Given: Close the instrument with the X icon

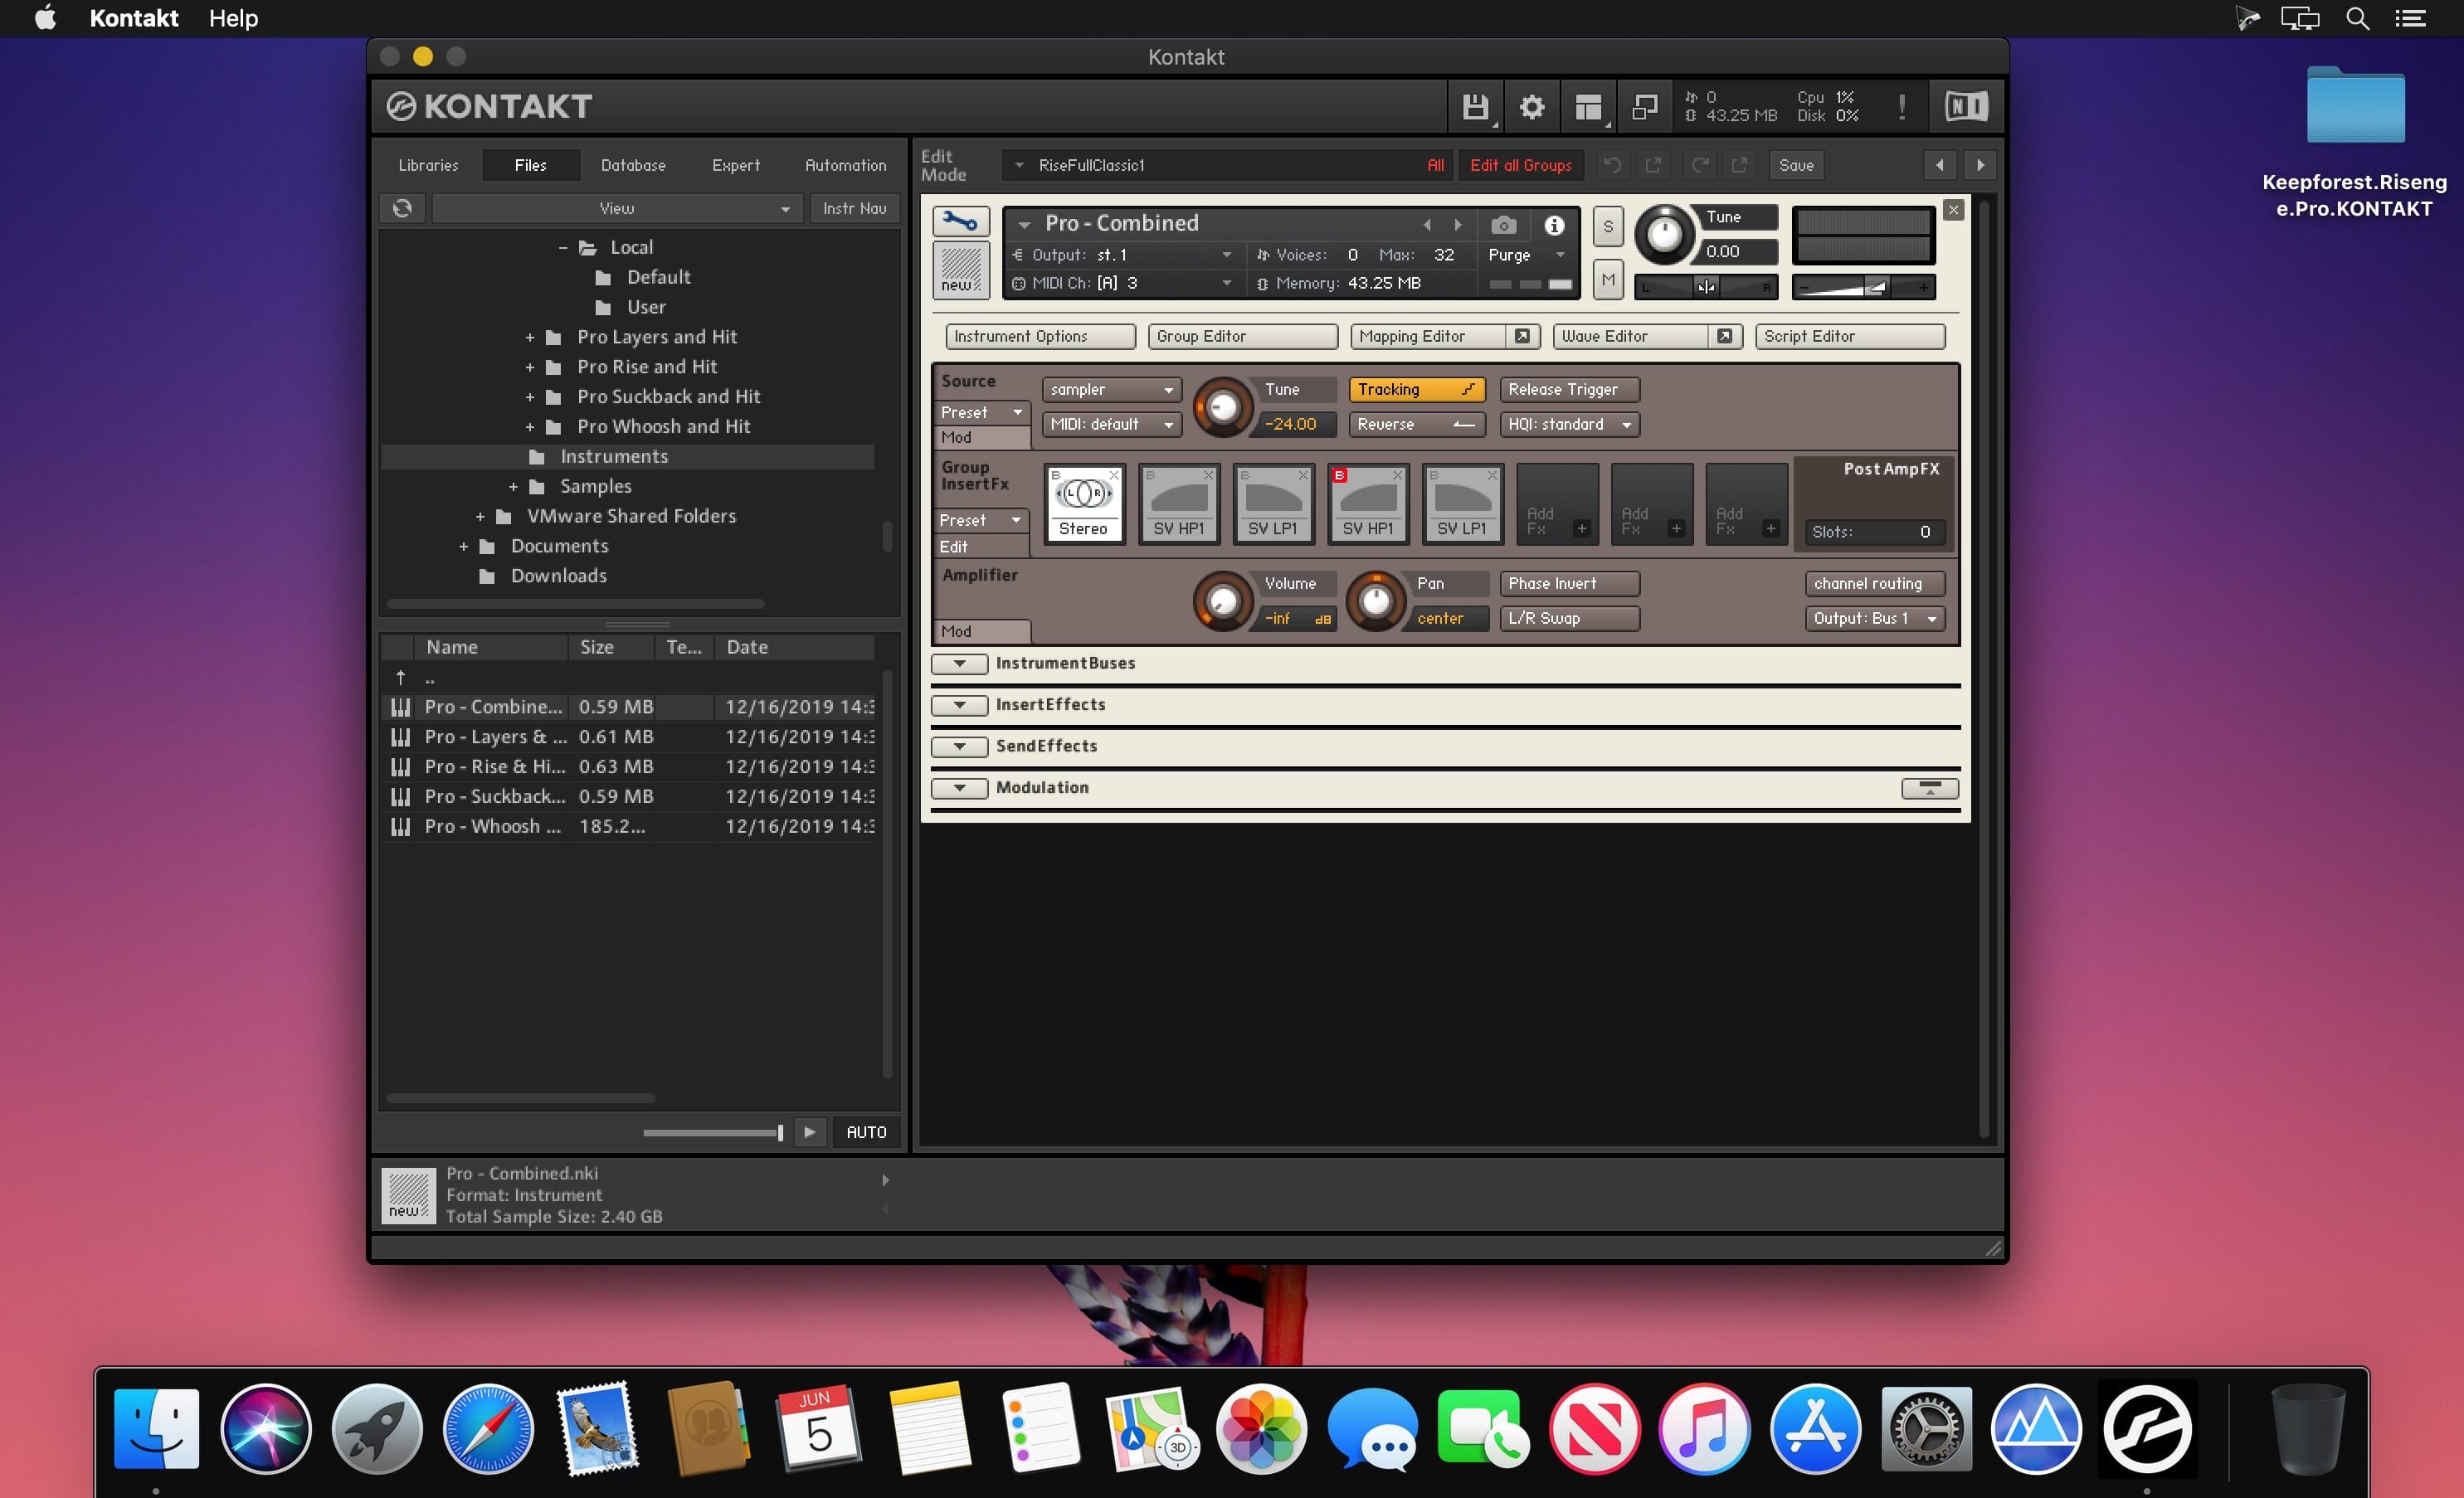Looking at the screenshot, I should point(1952,210).
